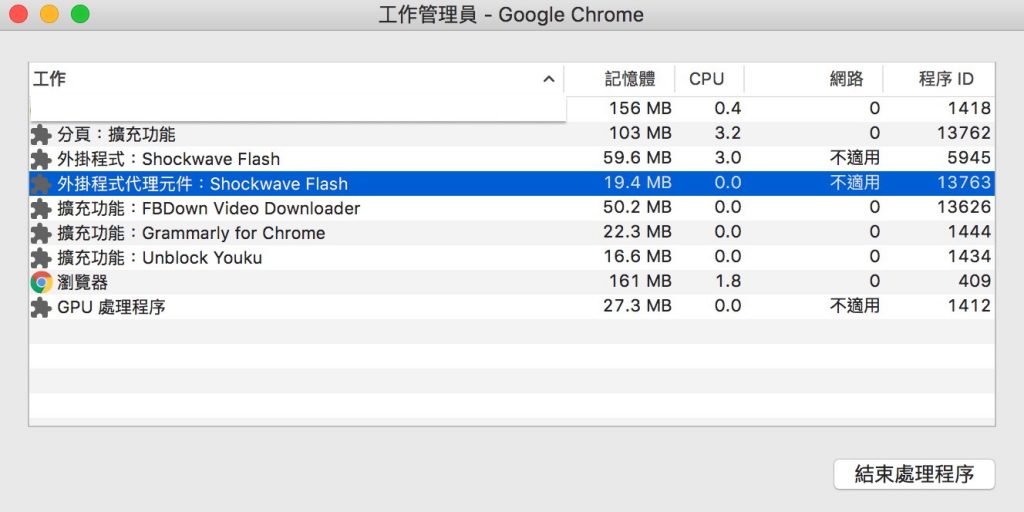The image size is (1024, 512).
Task: Click memory value 27.3 MB
Action: pyautogui.click(x=637, y=306)
